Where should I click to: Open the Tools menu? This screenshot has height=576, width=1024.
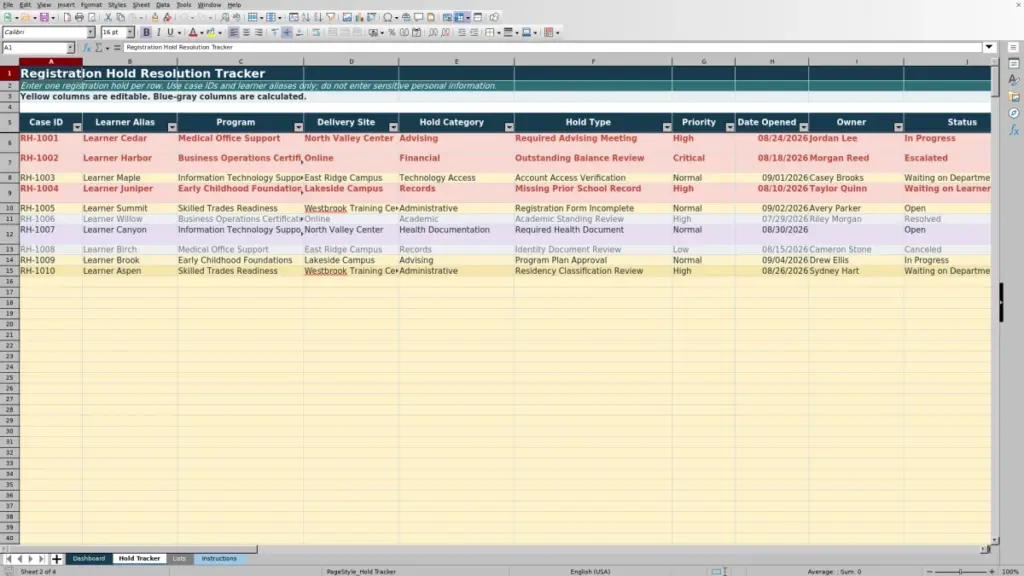(x=184, y=5)
